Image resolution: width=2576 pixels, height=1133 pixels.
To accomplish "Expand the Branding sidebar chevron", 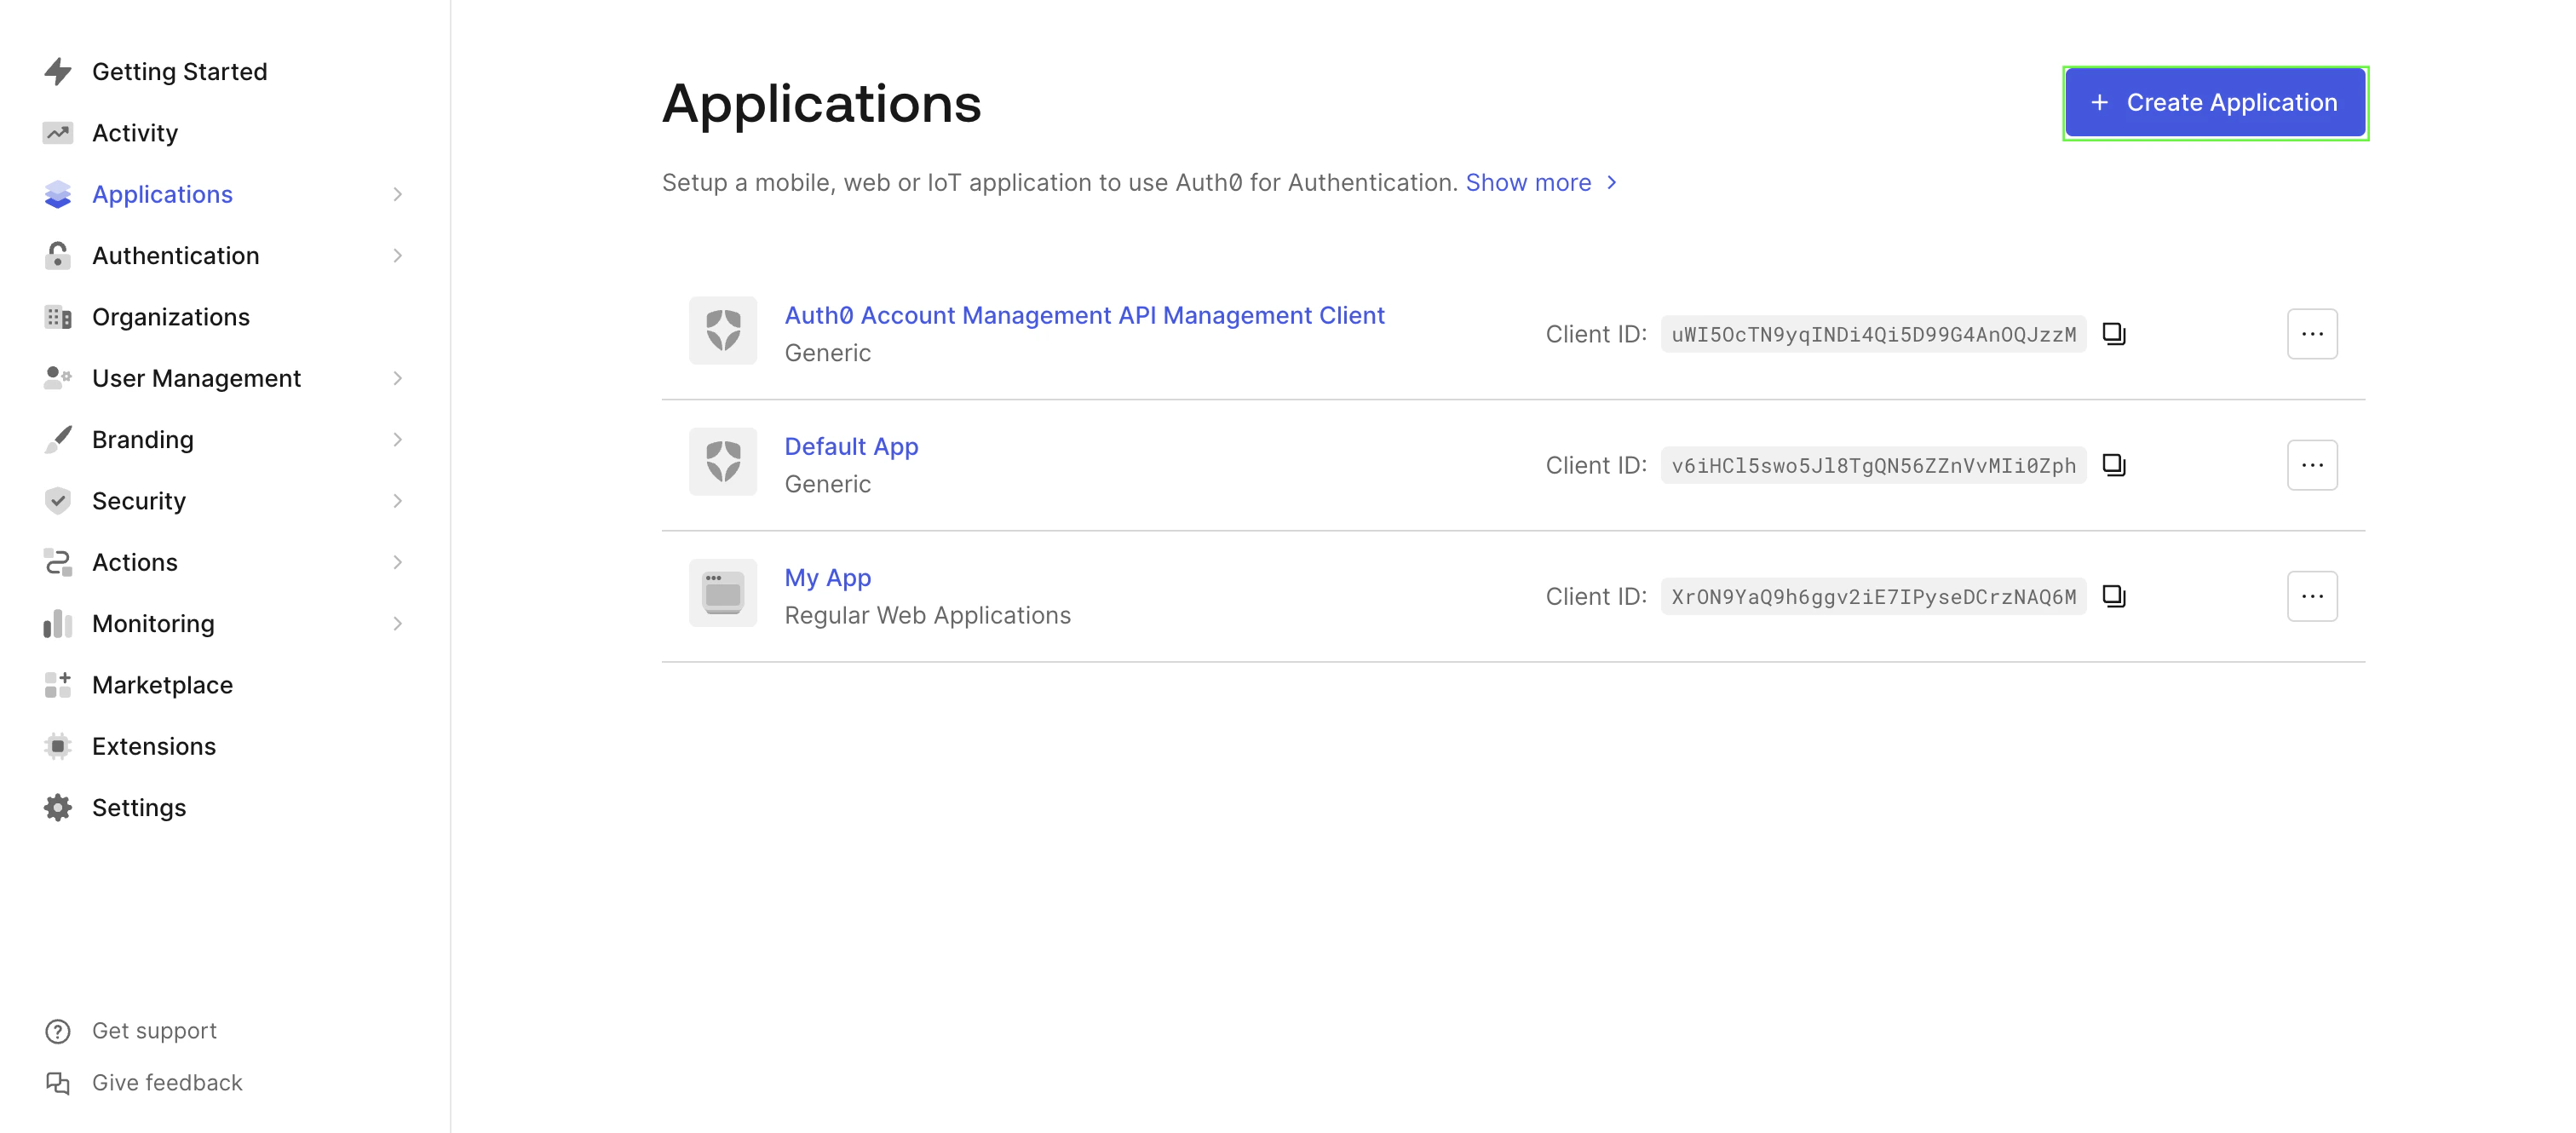I will pyautogui.click(x=397, y=440).
